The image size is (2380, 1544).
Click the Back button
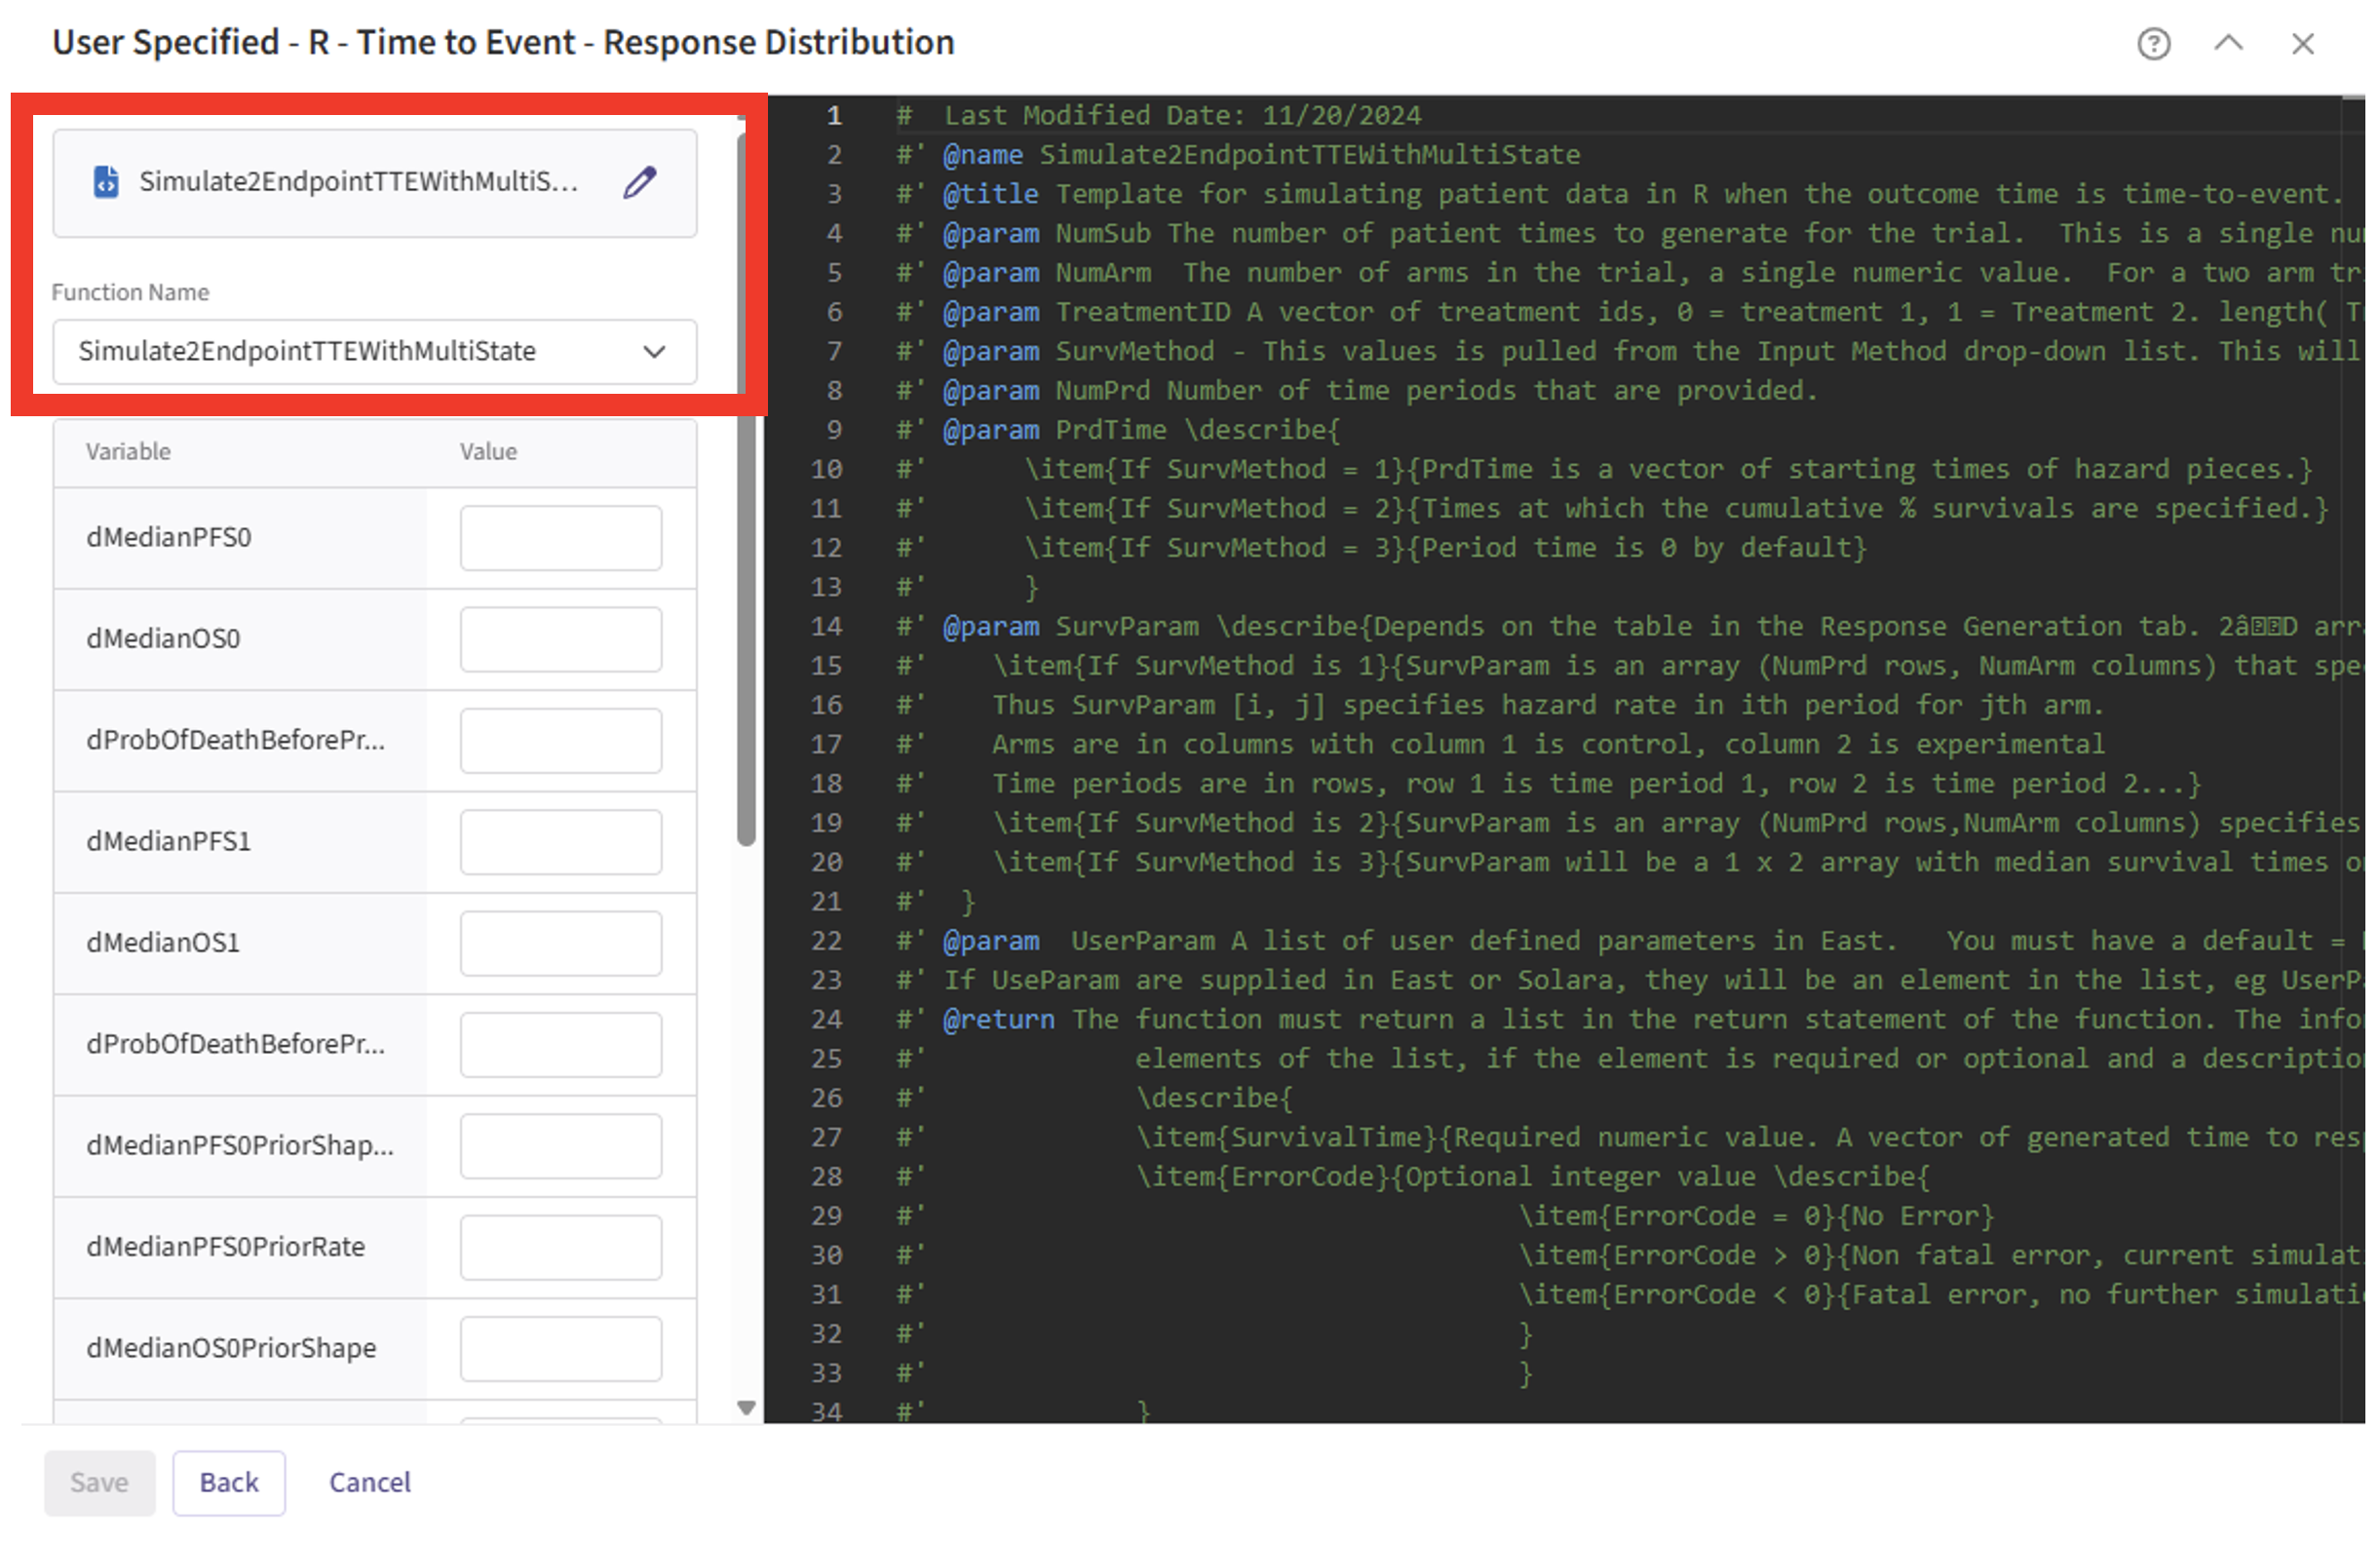click(228, 1482)
